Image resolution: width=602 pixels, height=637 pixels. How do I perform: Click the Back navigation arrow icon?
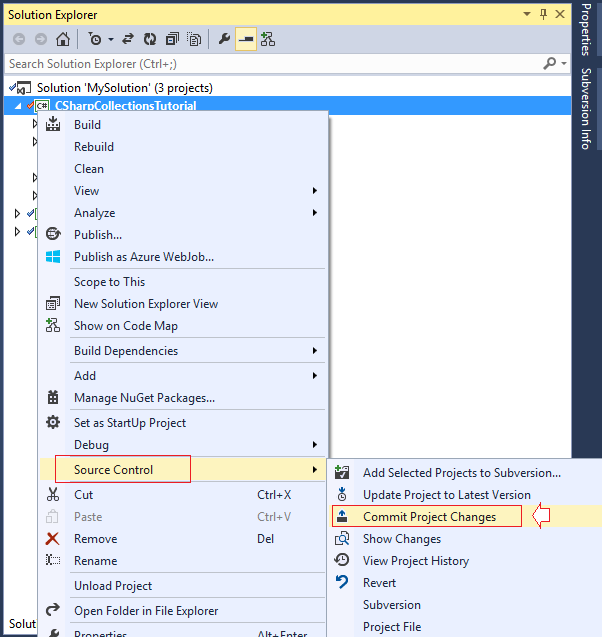pos(19,39)
